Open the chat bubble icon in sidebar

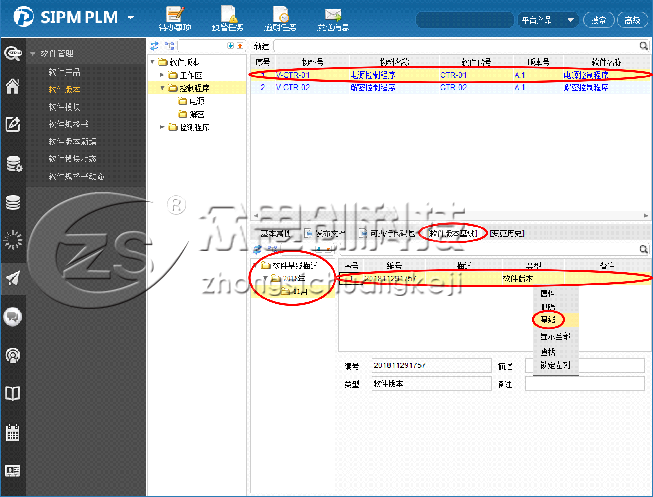(x=13, y=317)
